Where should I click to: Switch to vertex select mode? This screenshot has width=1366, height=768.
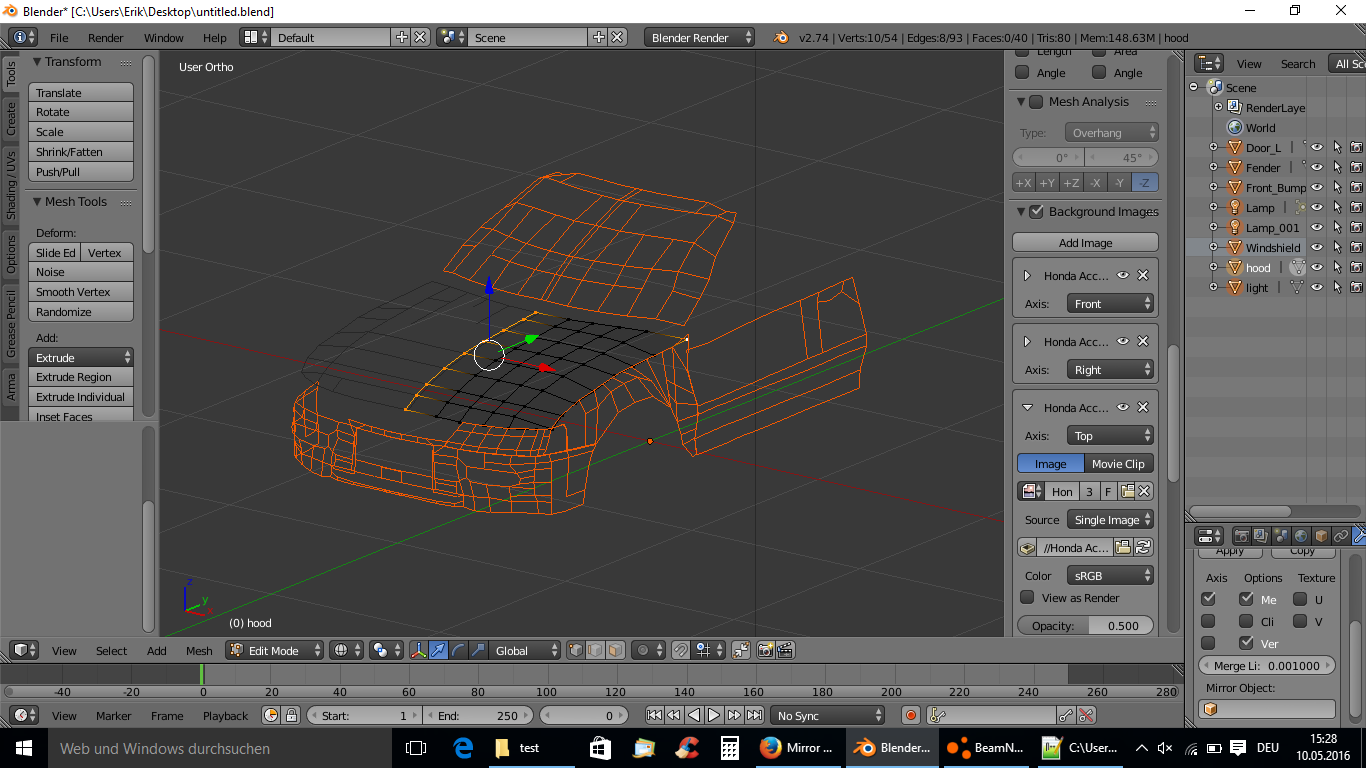point(576,650)
